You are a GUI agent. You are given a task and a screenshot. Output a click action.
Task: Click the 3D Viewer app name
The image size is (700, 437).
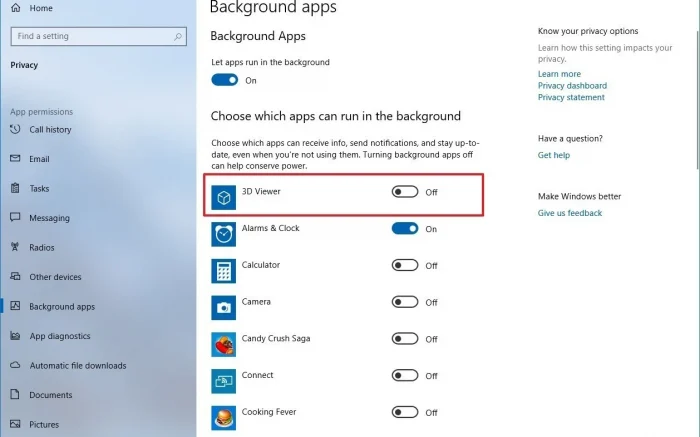[261, 191]
